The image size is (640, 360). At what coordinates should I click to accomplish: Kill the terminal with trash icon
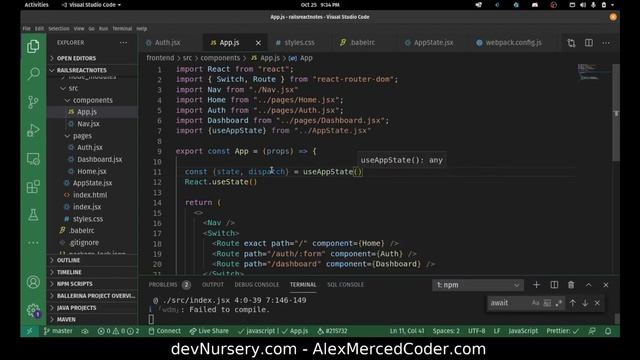pyautogui.click(x=571, y=285)
